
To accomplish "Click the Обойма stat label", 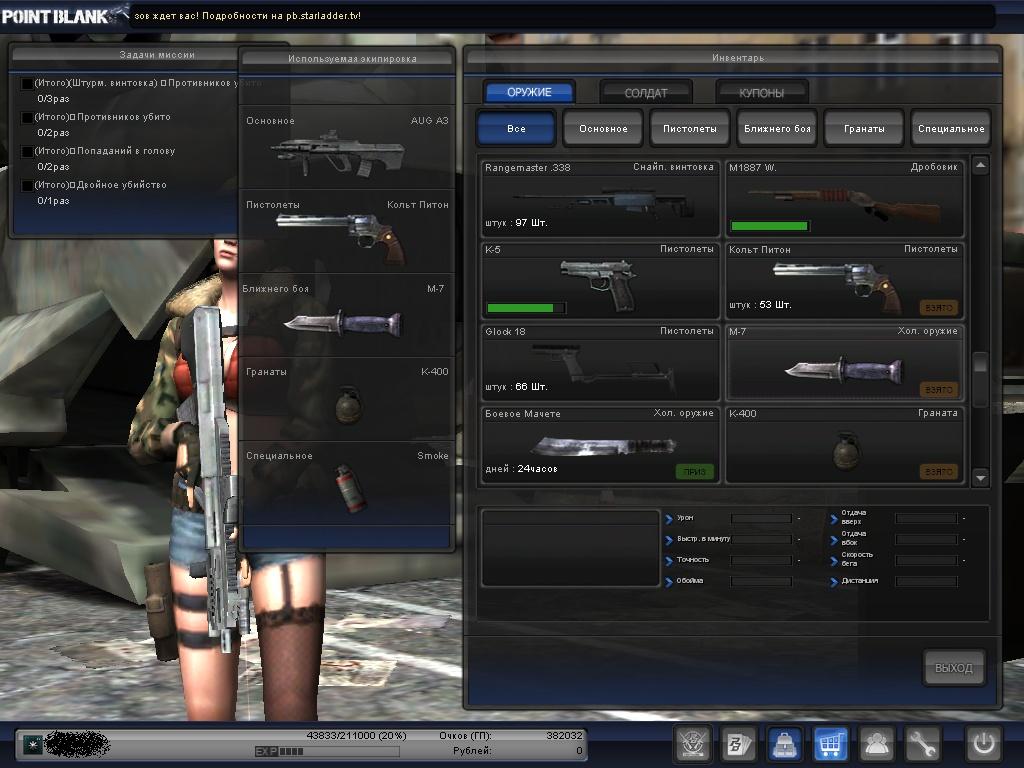I will coord(690,581).
